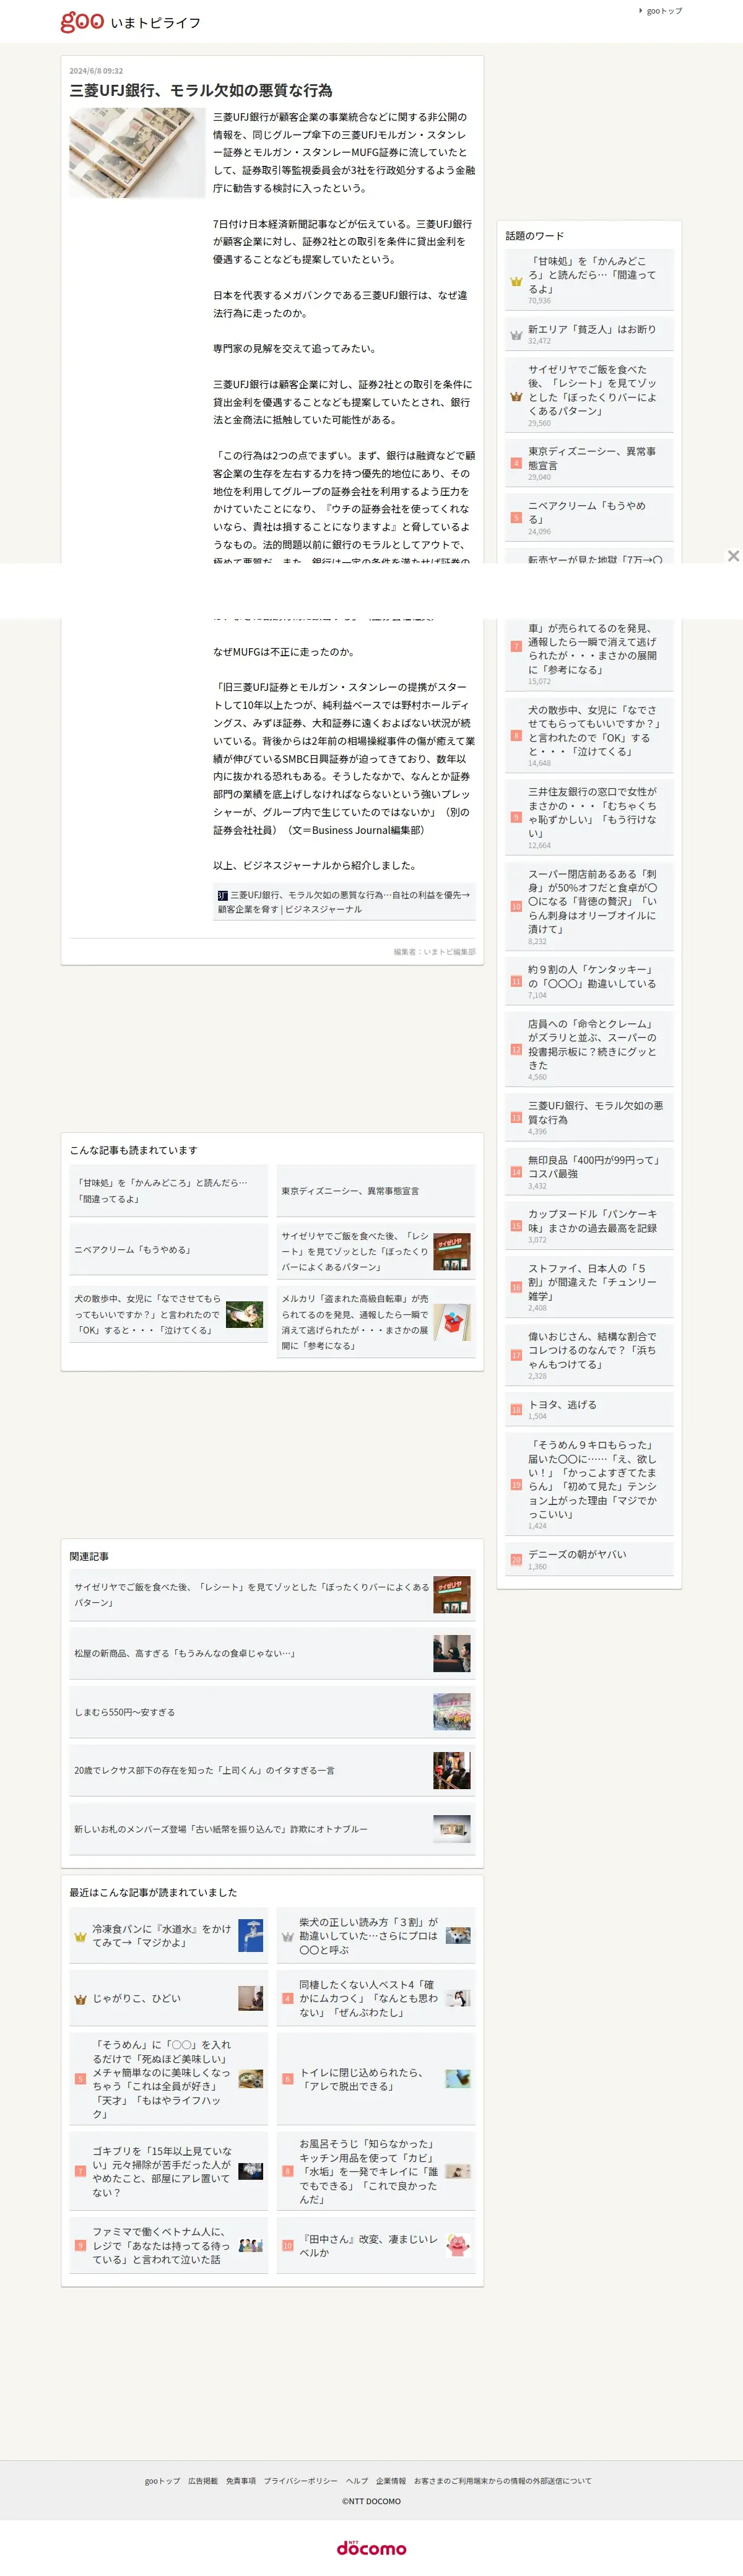The width and height of the screenshot is (743, 2576).
Task: Click the docomo logo in the footer
Action: point(371,2547)
